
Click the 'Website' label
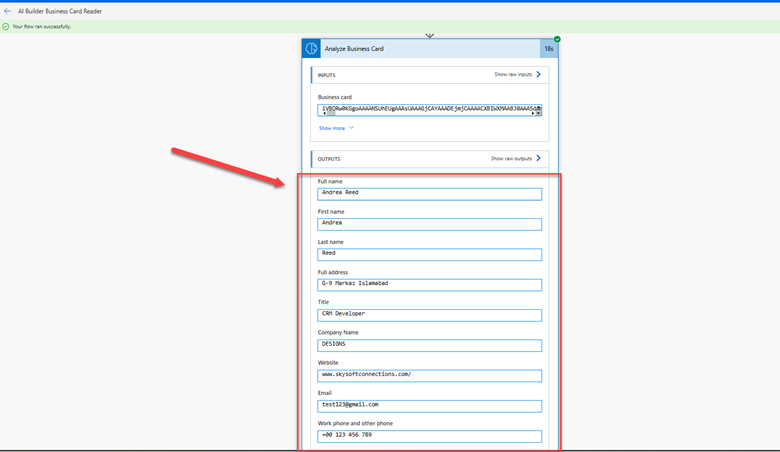point(328,362)
